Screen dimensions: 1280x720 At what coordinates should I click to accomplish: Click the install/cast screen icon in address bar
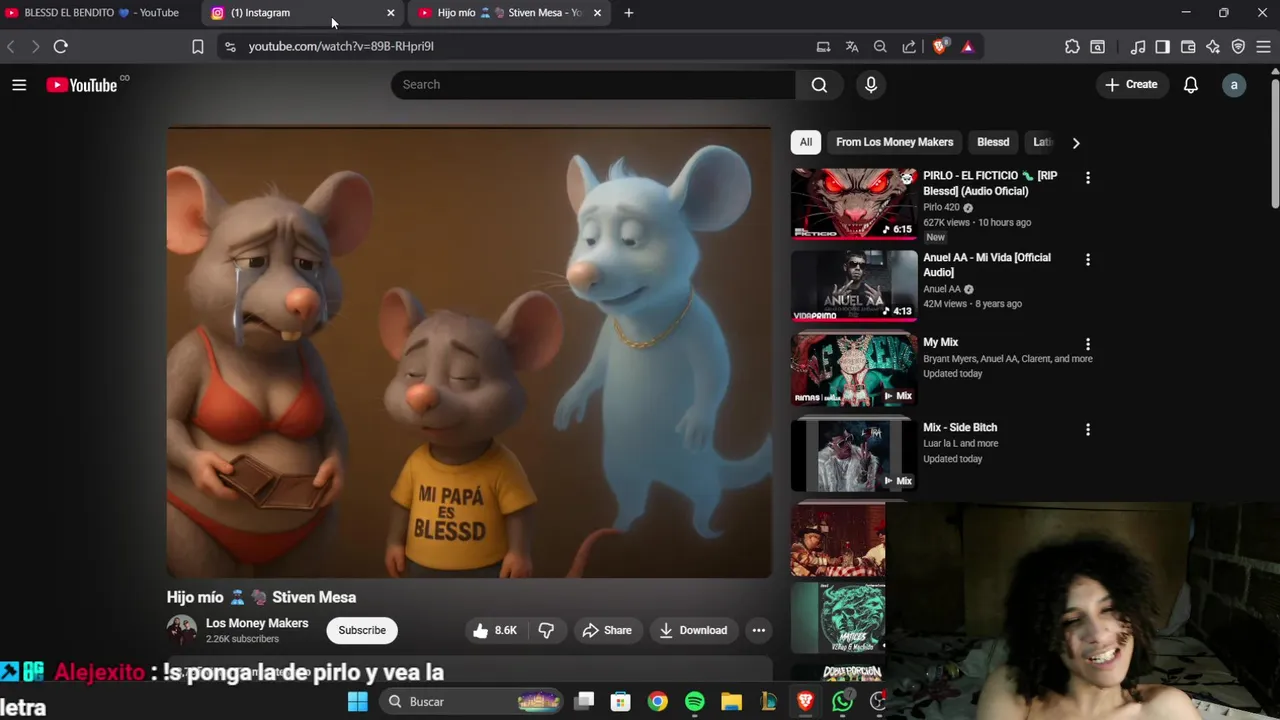tap(823, 46)
